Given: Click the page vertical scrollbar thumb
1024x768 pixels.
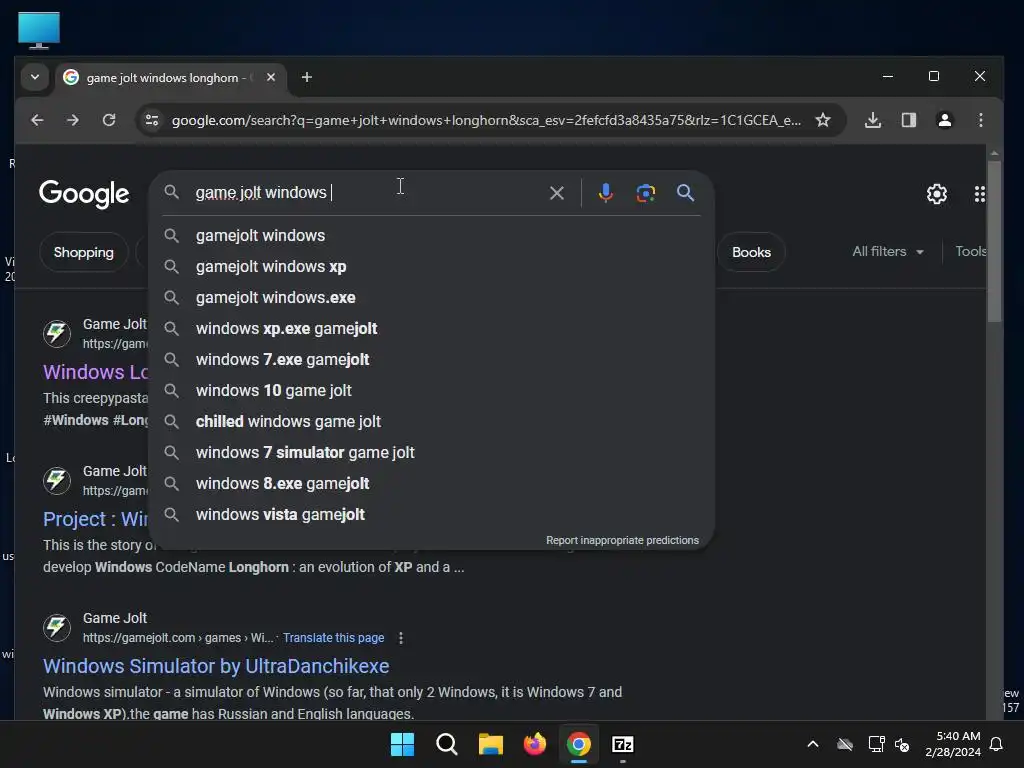Looking at the screenshot, I should pos(994,242).
